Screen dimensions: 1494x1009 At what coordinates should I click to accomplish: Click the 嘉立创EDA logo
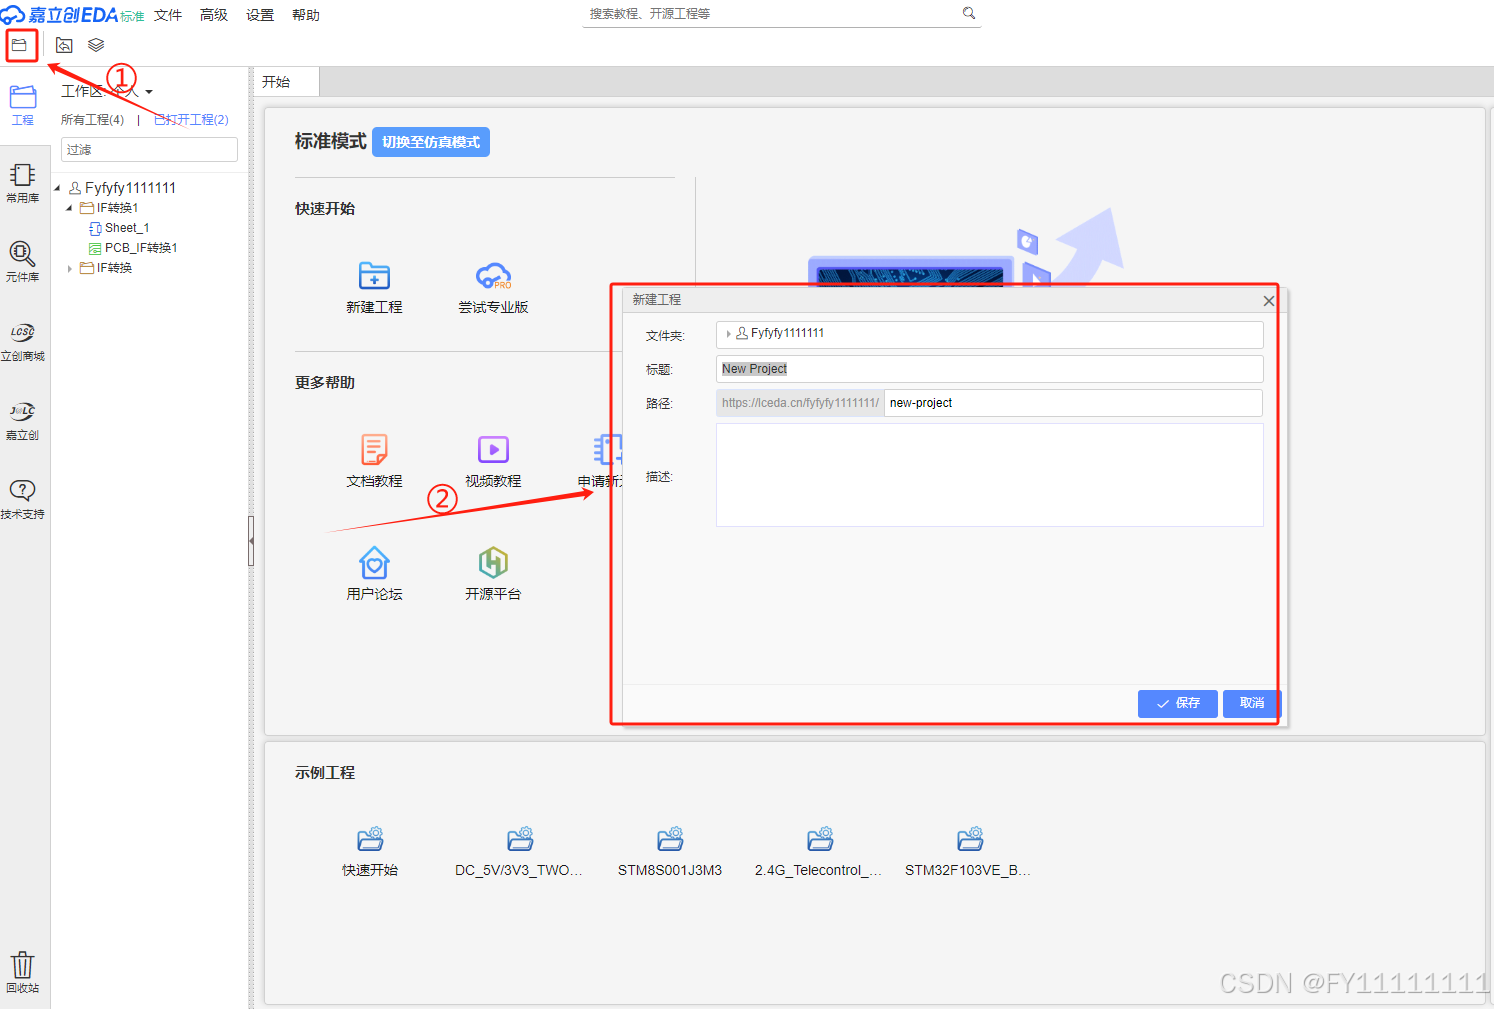72,15
